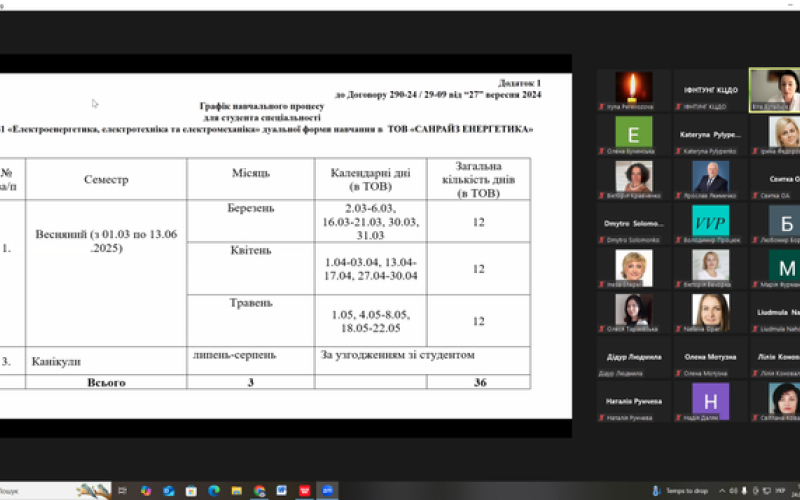The image size is (800, 500).
Task: Select the teal 'VVP' avatar participant tile
Action: 710,223
